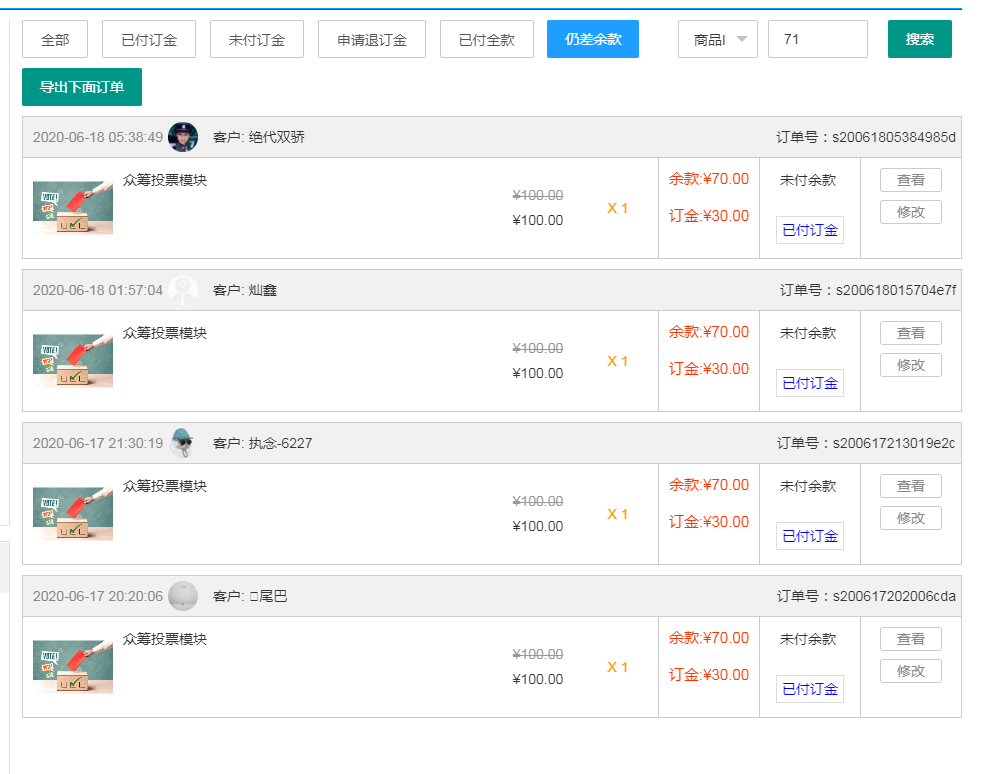The image size is (996, 774).
Task: Click avatar of customer 执念-6227
Action: [183, 443]
